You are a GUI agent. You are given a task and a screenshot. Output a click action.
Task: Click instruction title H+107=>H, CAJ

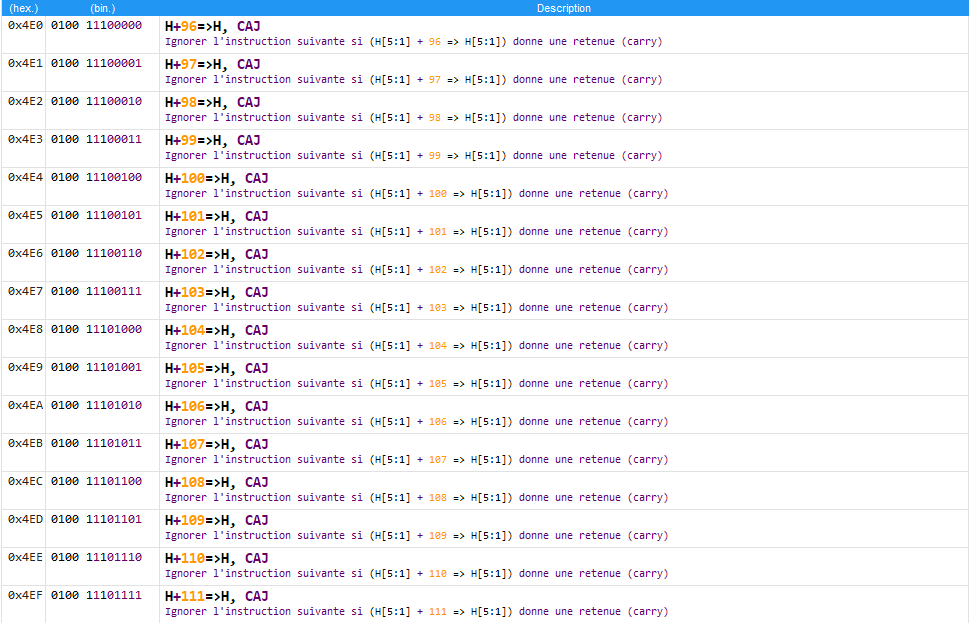(x=217, y=445)
